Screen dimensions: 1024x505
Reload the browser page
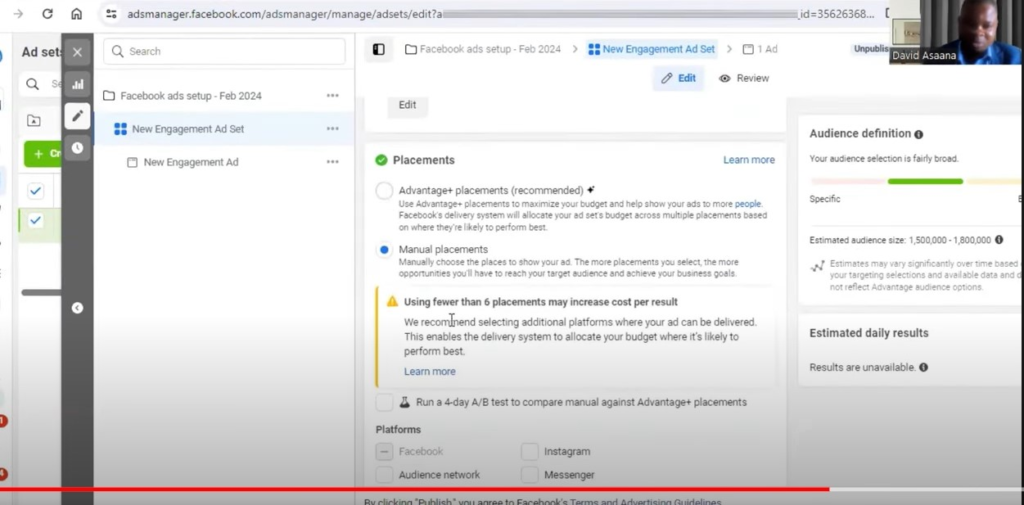point(47,14)
